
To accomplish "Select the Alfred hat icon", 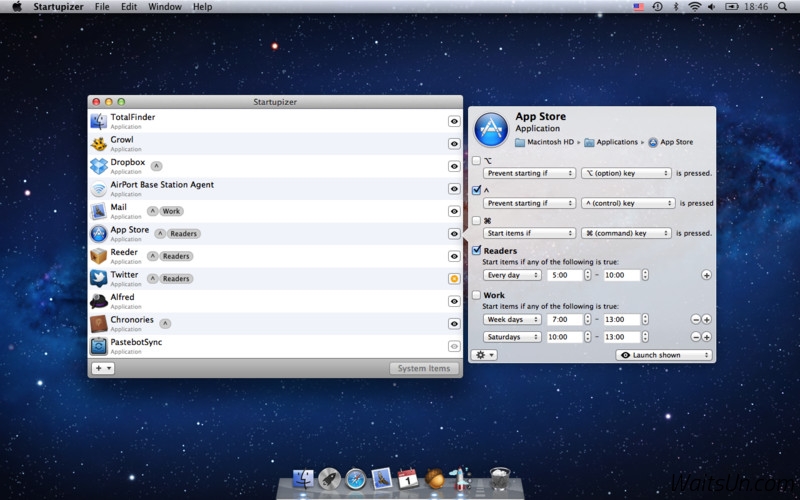I will 99,301.
